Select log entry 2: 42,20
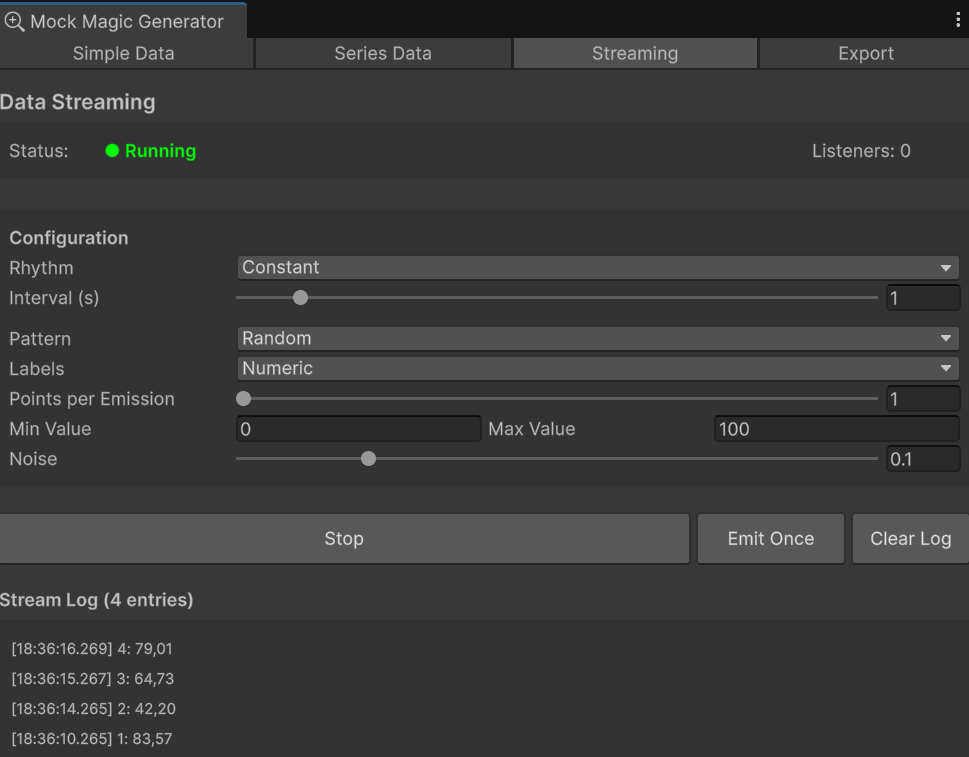Screen dimensions: 969x757 [x=93, y=709]
